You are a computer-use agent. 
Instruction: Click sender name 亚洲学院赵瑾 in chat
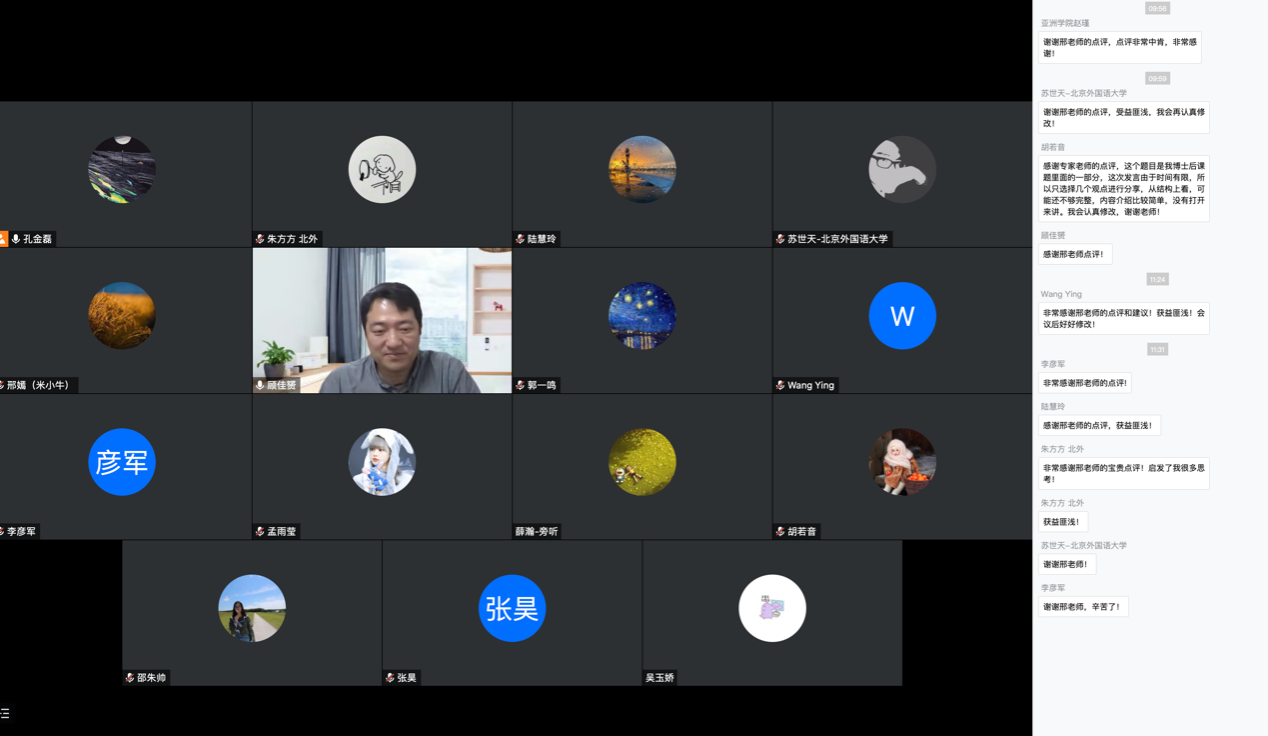click(x=1065, y=23)
